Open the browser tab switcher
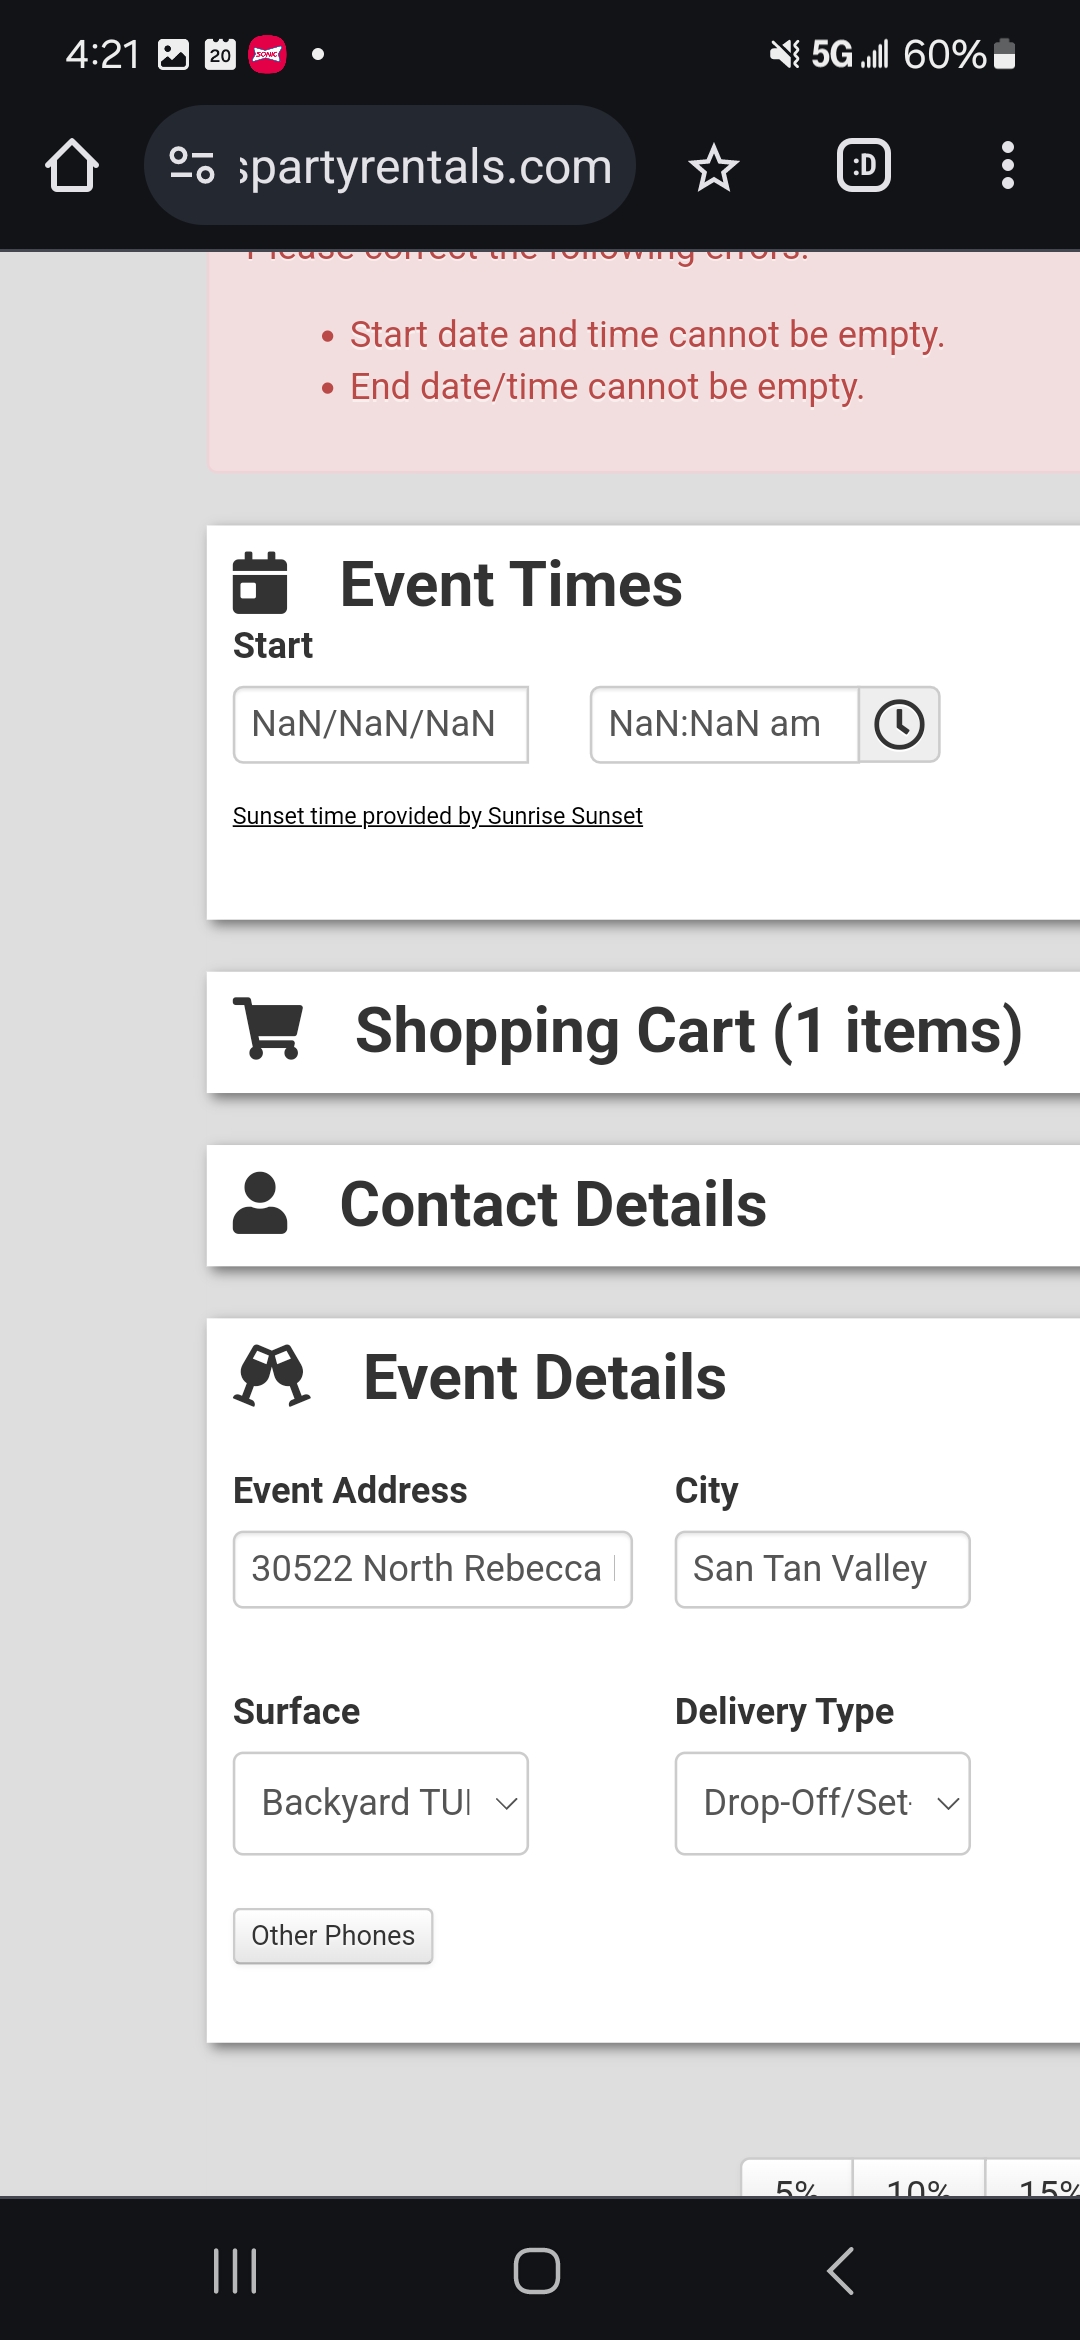 (x=864, y=166)
